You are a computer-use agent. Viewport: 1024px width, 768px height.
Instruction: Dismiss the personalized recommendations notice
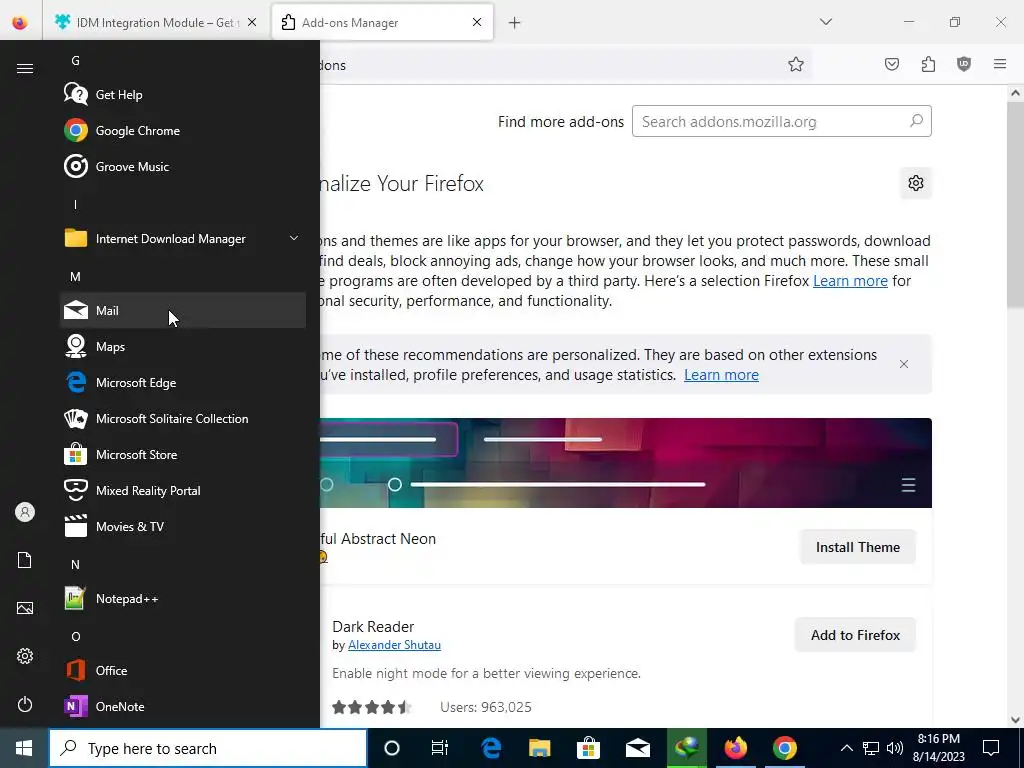point(904,364)
